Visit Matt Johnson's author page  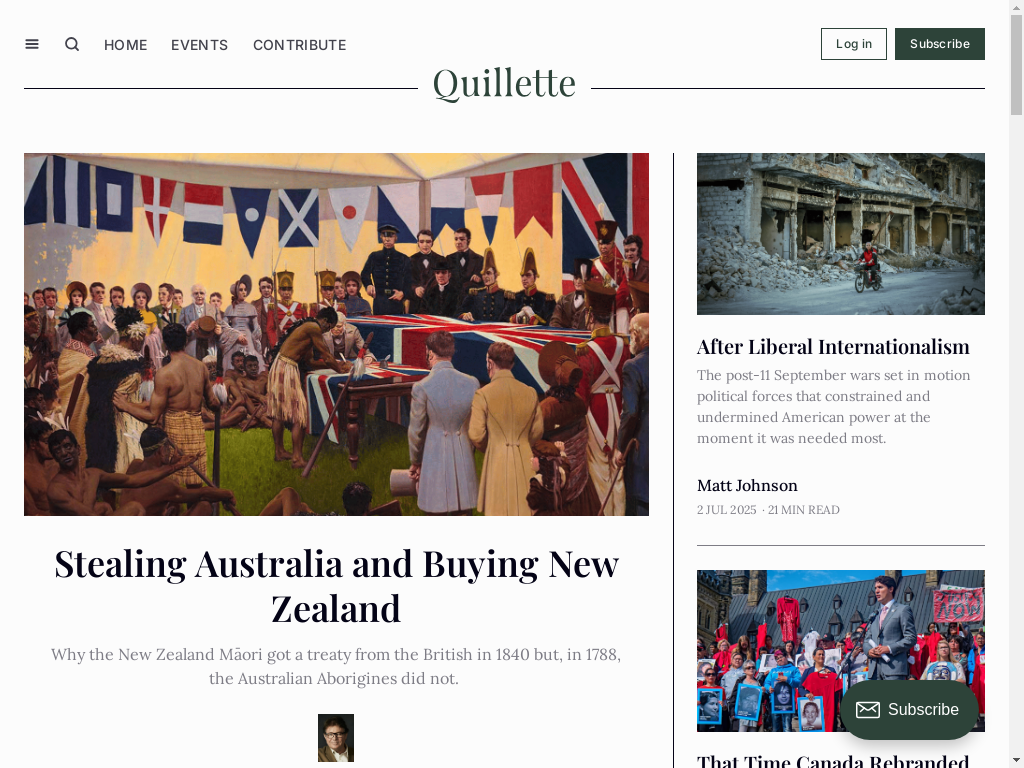(747, 486)
